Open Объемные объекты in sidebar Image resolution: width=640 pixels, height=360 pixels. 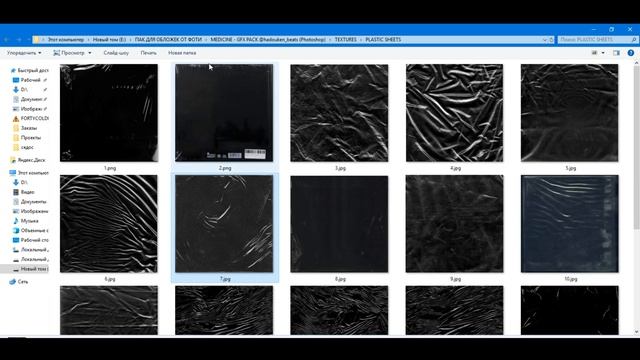click(x=31, y=231)
